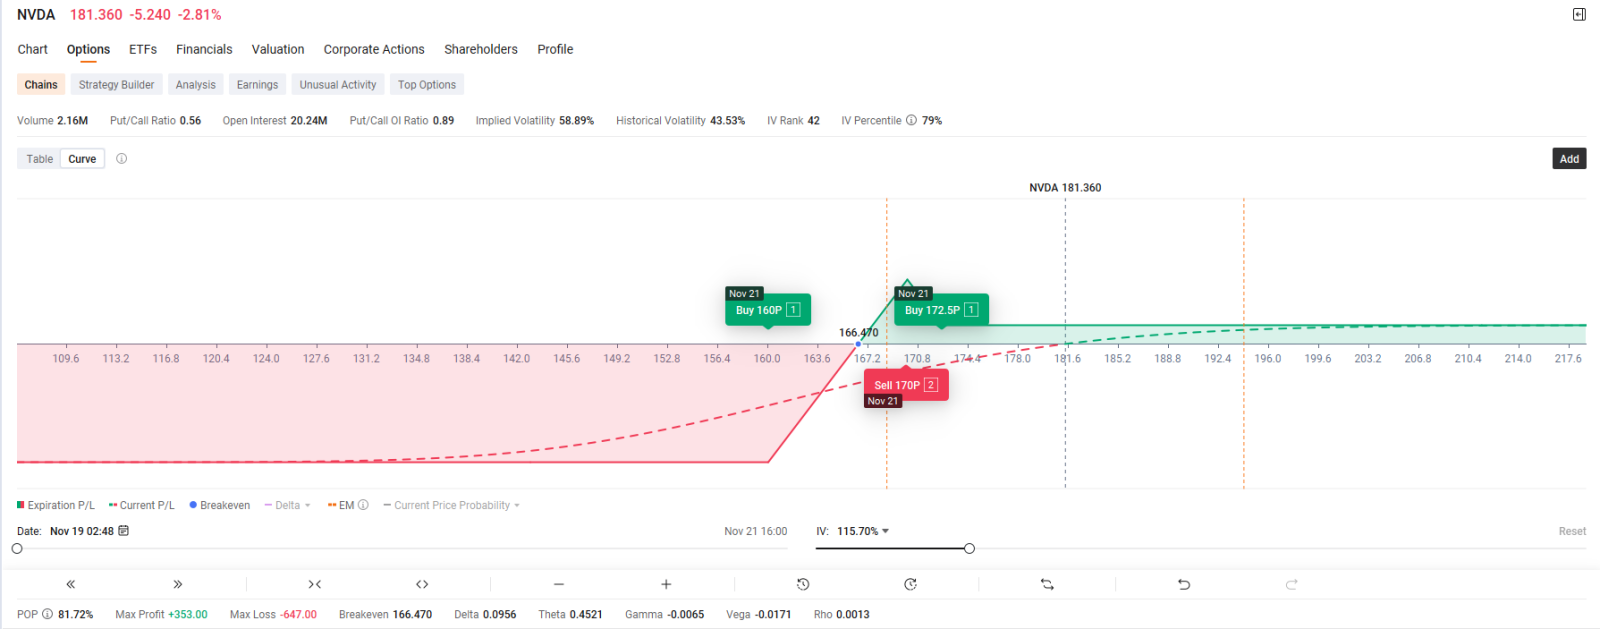Switch to Corporate Actions tab
The image size is (1600, 629).
click(374, 49)
